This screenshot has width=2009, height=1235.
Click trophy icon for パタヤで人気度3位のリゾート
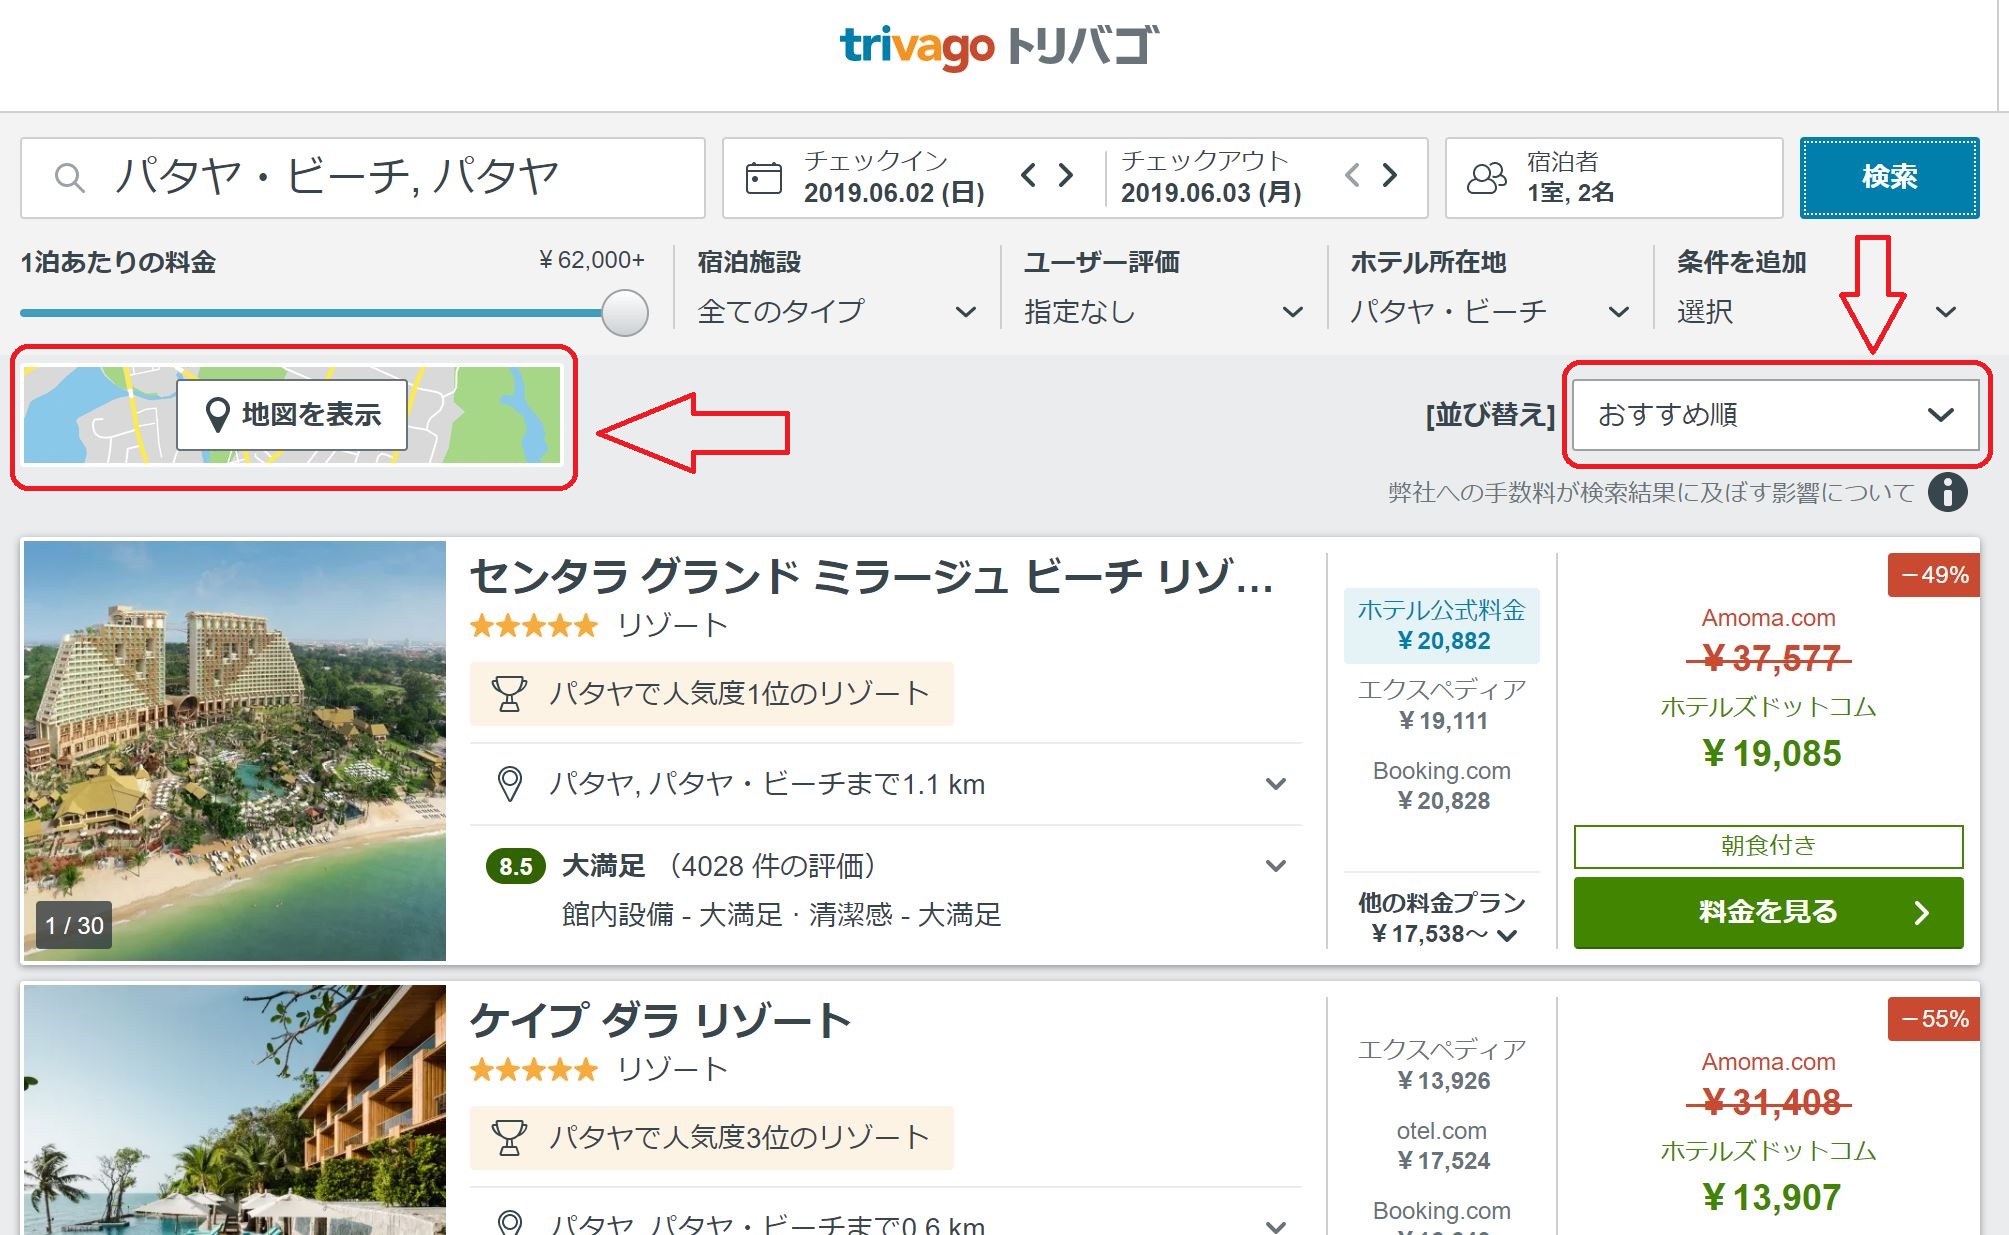tap(509, 1137)
